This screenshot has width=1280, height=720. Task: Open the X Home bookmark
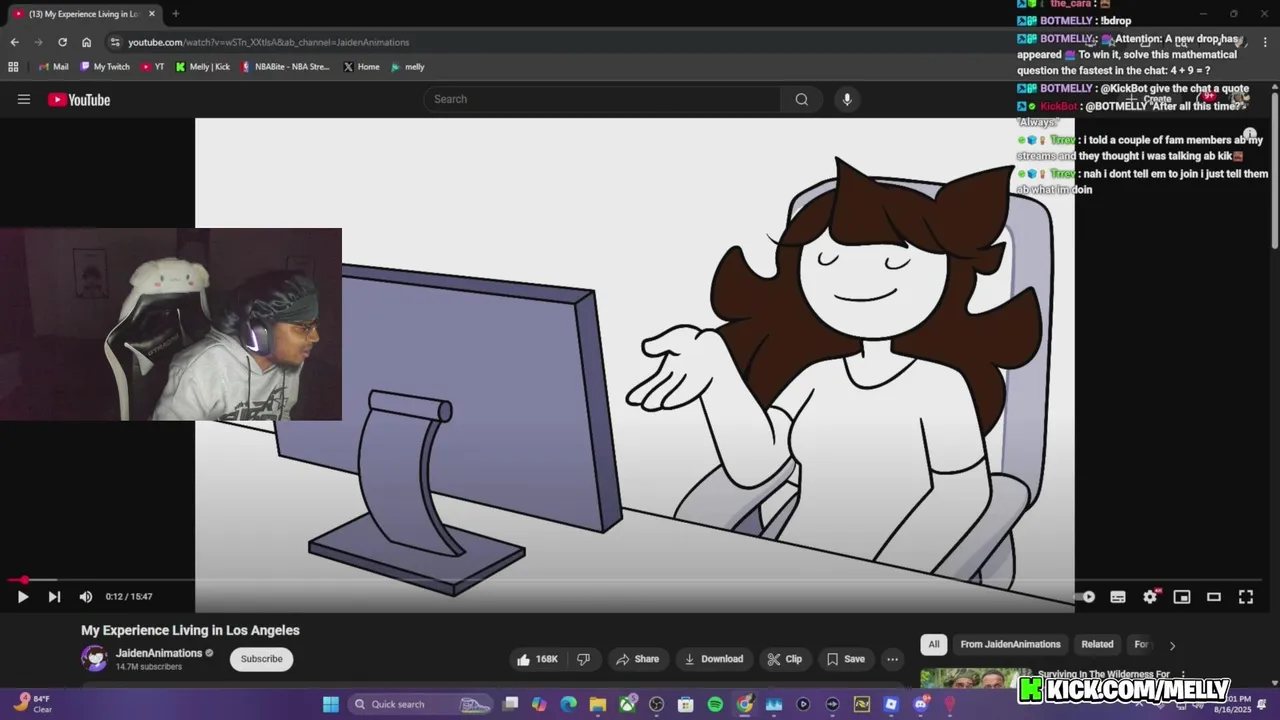[361, 67]
